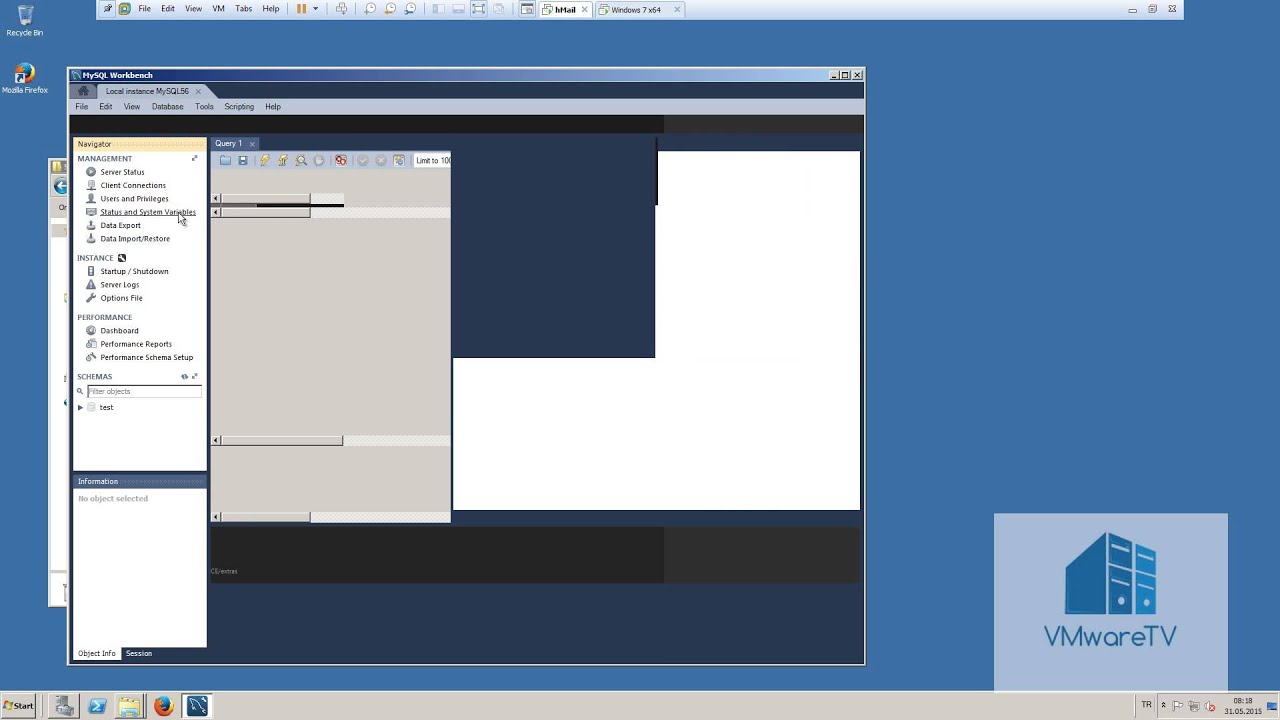The image size is (1280, 720).
Task: Open Workbench File menu
Action: (82, 106)
